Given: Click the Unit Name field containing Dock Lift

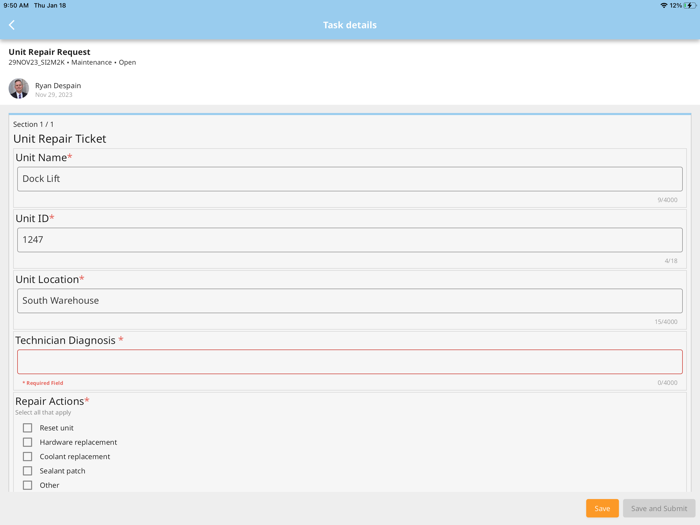Looking at the screenshot, I should point(350,179).
